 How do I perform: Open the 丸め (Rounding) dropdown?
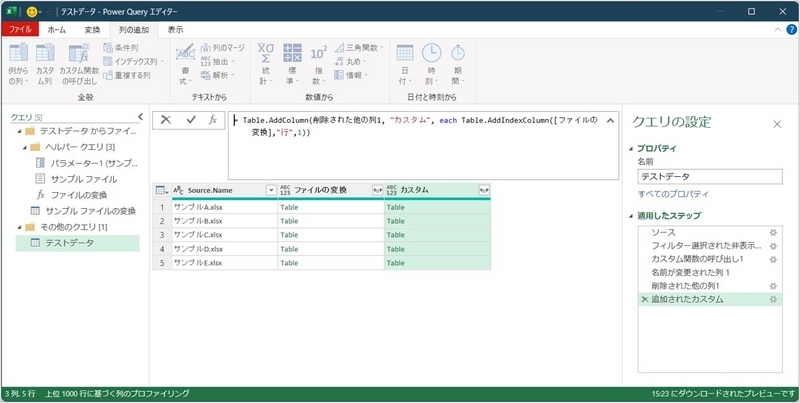[351, 62]
